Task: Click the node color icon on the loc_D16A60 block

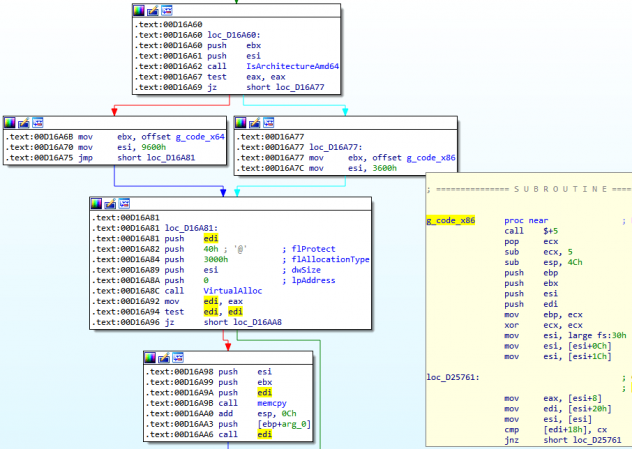Action: click(140, 10)
